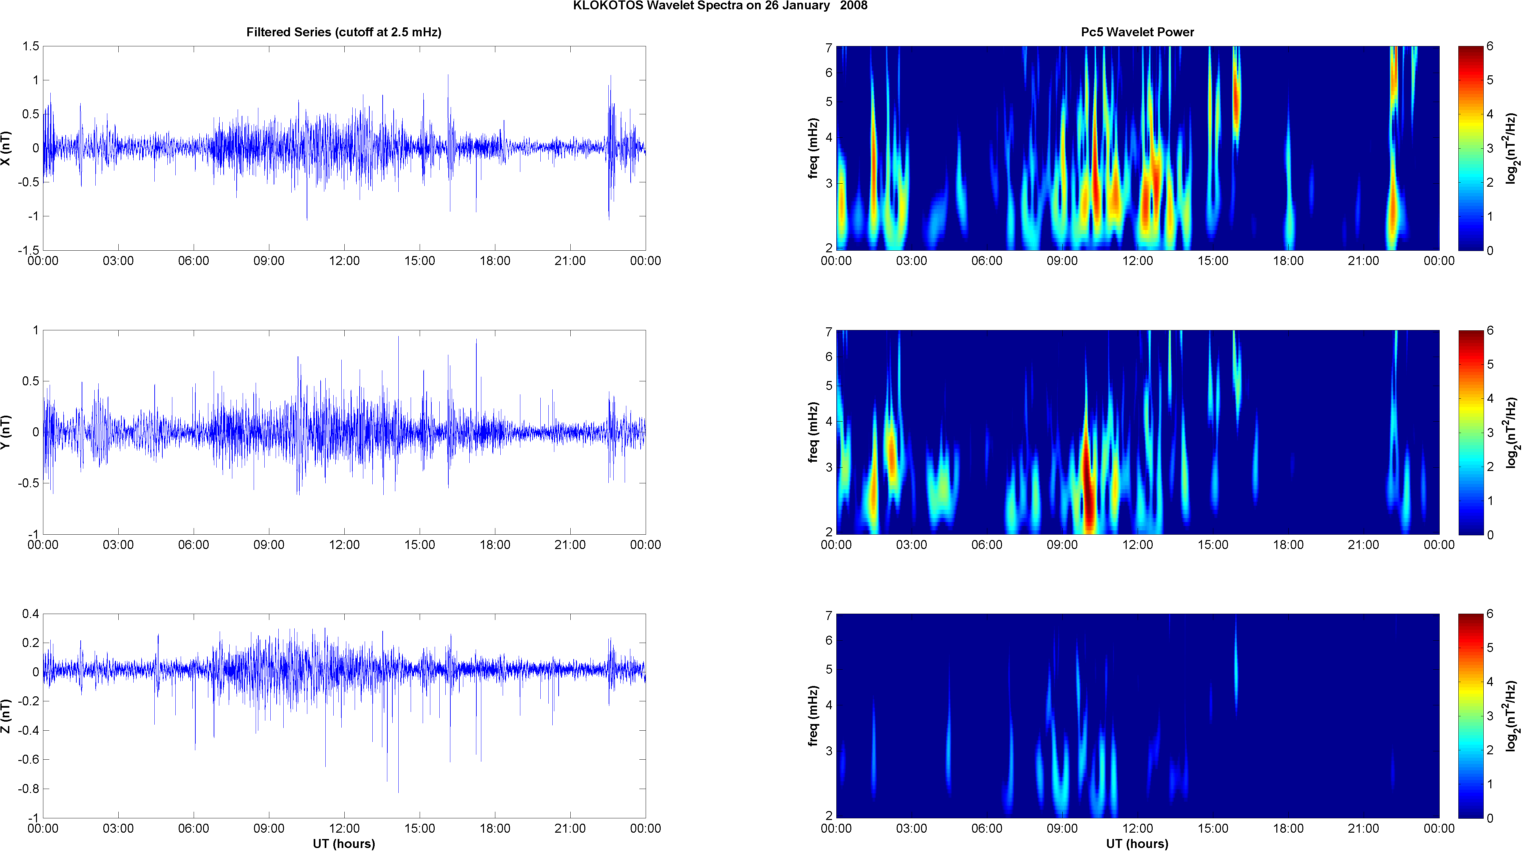Click the colorbar beside the Y spectrogram

click(x=1470, y=432)
